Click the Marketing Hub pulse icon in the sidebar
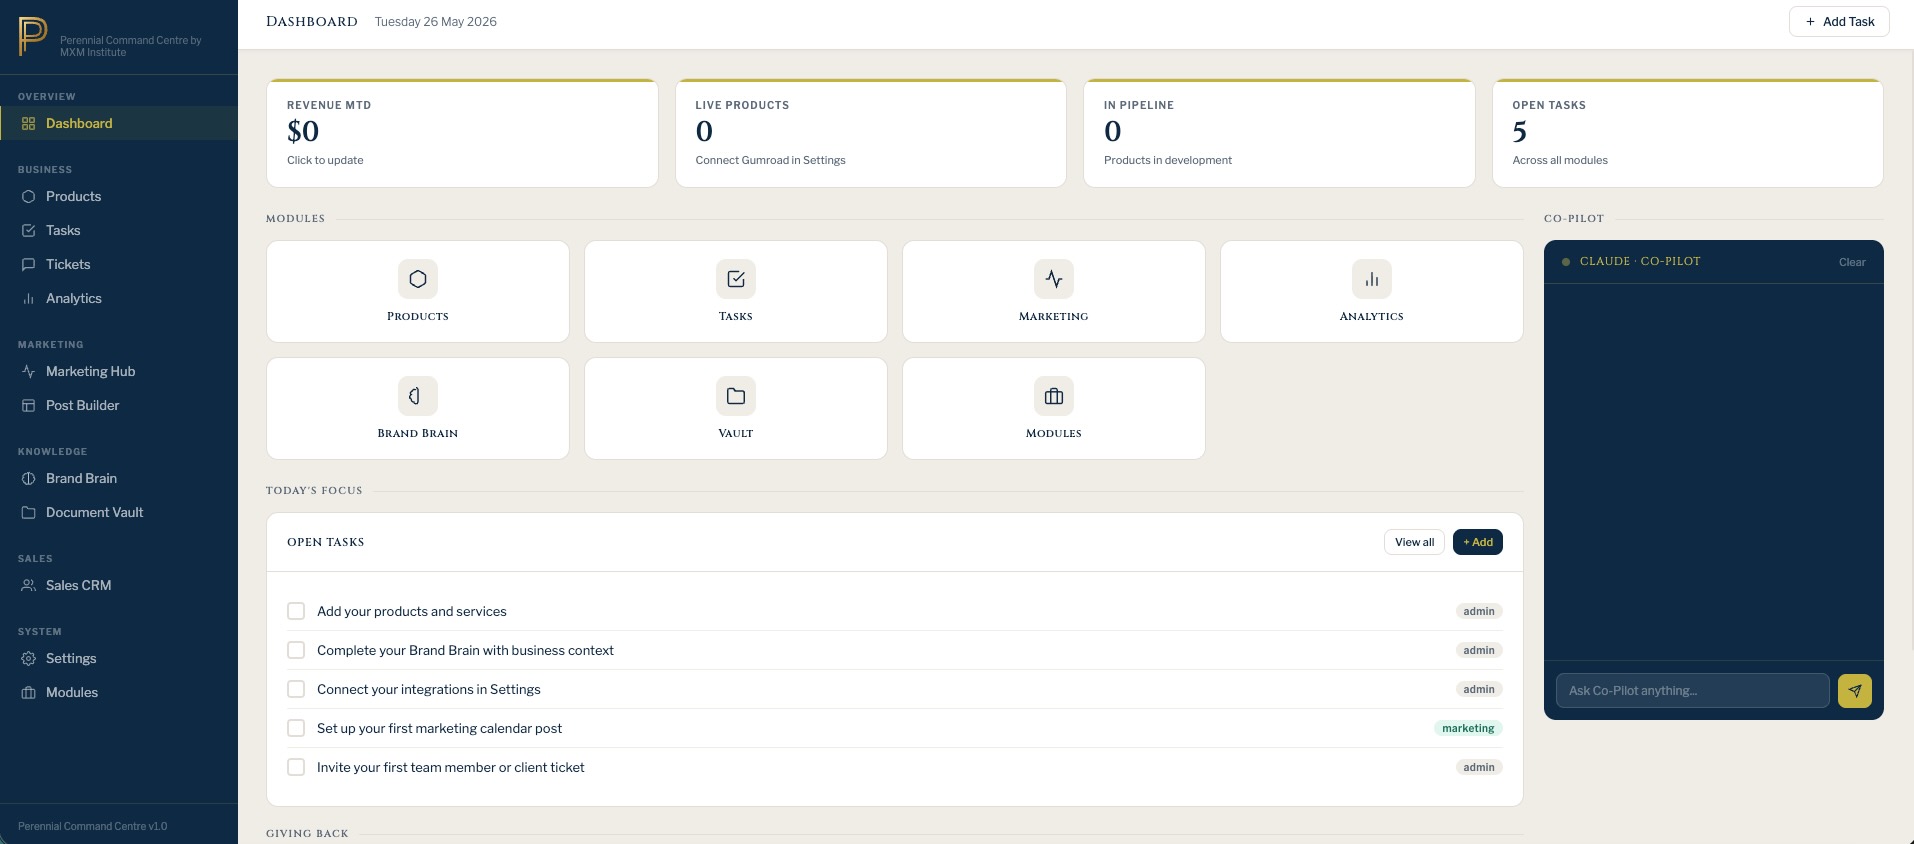Image resolution: width=1914 pixels, height=844 pixels. 28,371
